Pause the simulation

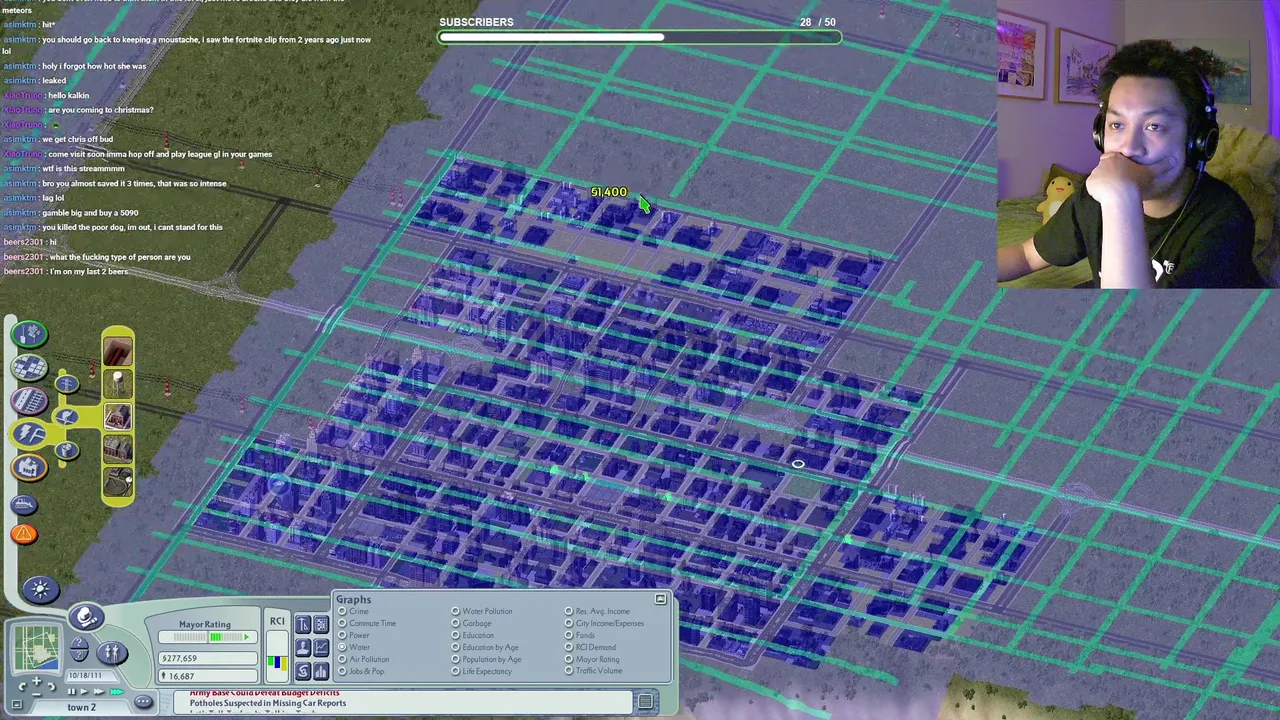tap(71, 691)
